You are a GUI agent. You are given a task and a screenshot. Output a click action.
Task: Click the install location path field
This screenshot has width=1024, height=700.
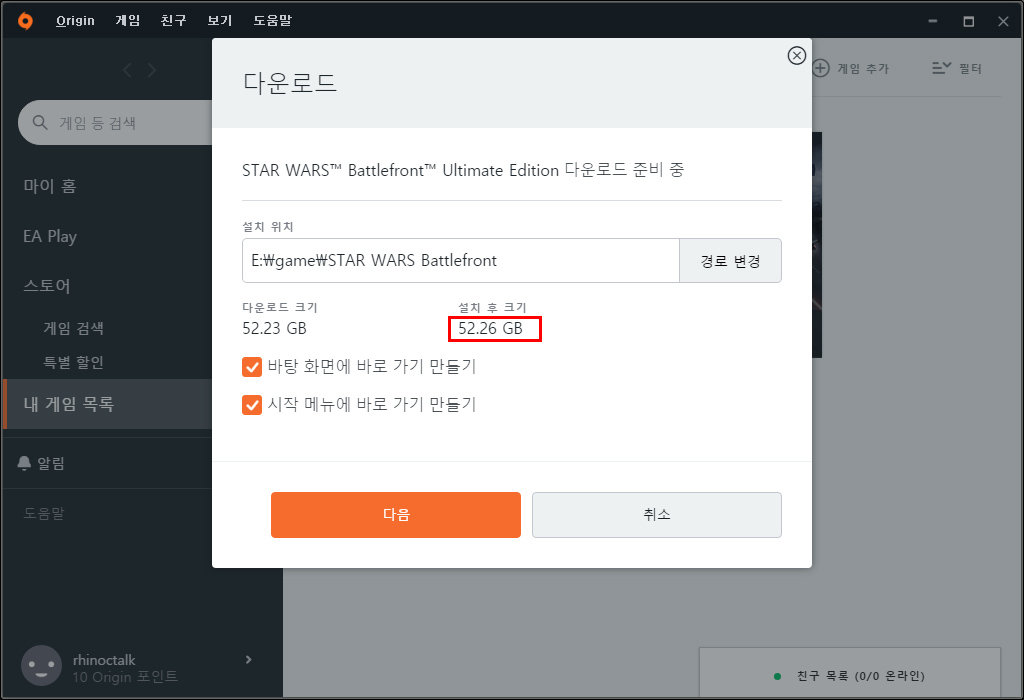click(460, 261)
